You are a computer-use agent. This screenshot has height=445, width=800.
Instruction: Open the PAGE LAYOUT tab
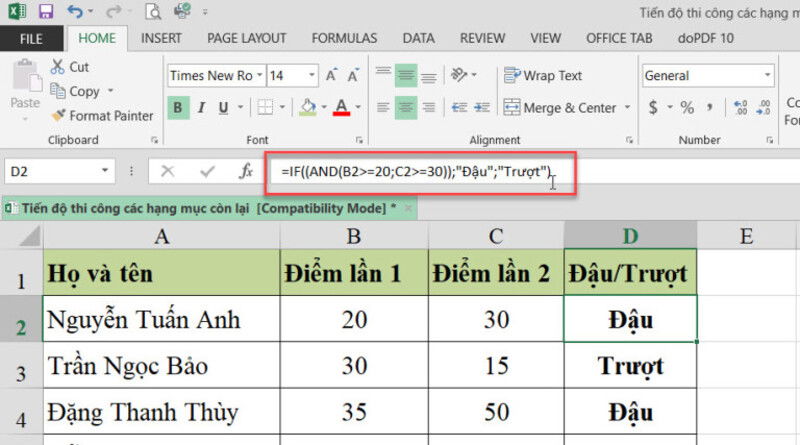246,38
